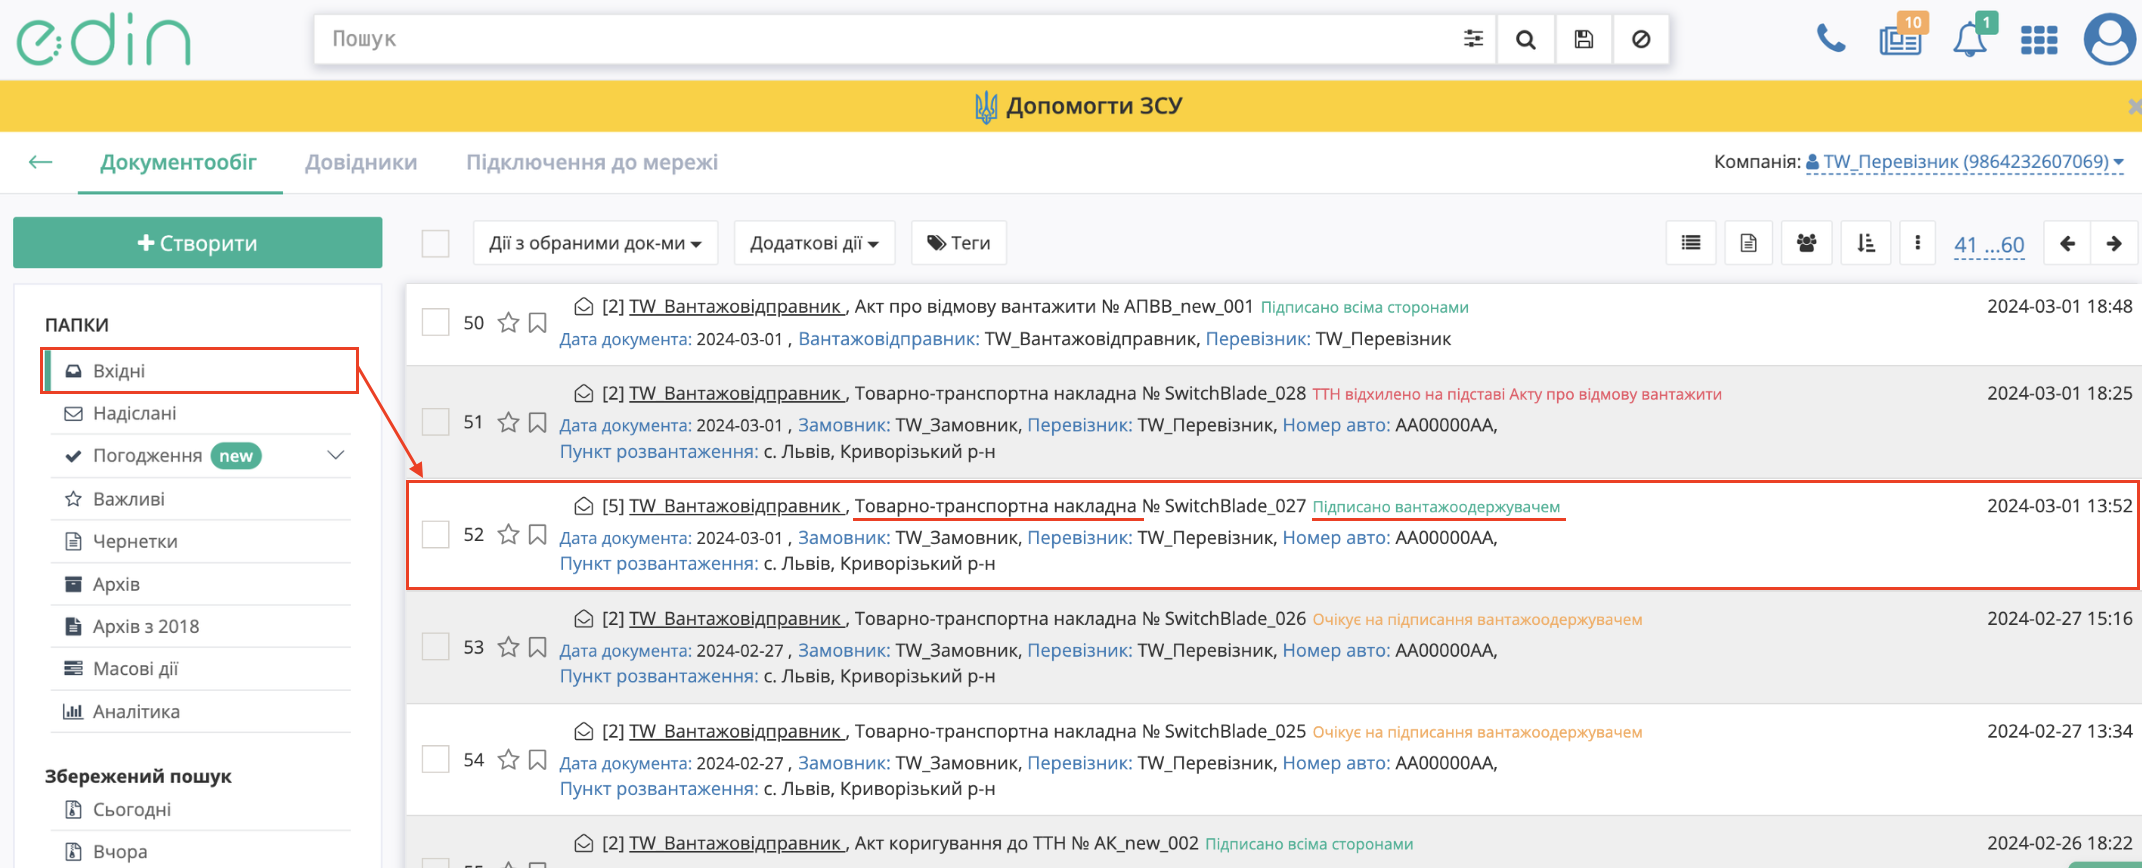The height and width of the screenshot is (868, 2142).
Task: Click the search magnifier icon
Action: [1525, 40]
